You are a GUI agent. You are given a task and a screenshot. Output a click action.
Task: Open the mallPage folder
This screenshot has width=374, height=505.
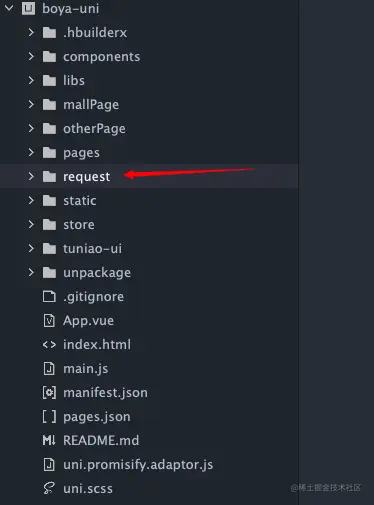tap(149, 104)
